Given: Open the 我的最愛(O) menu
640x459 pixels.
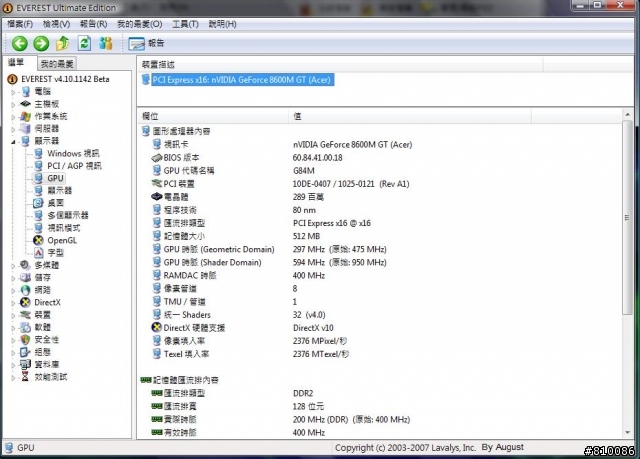Looking at the screenshot, I should [140, 24].
